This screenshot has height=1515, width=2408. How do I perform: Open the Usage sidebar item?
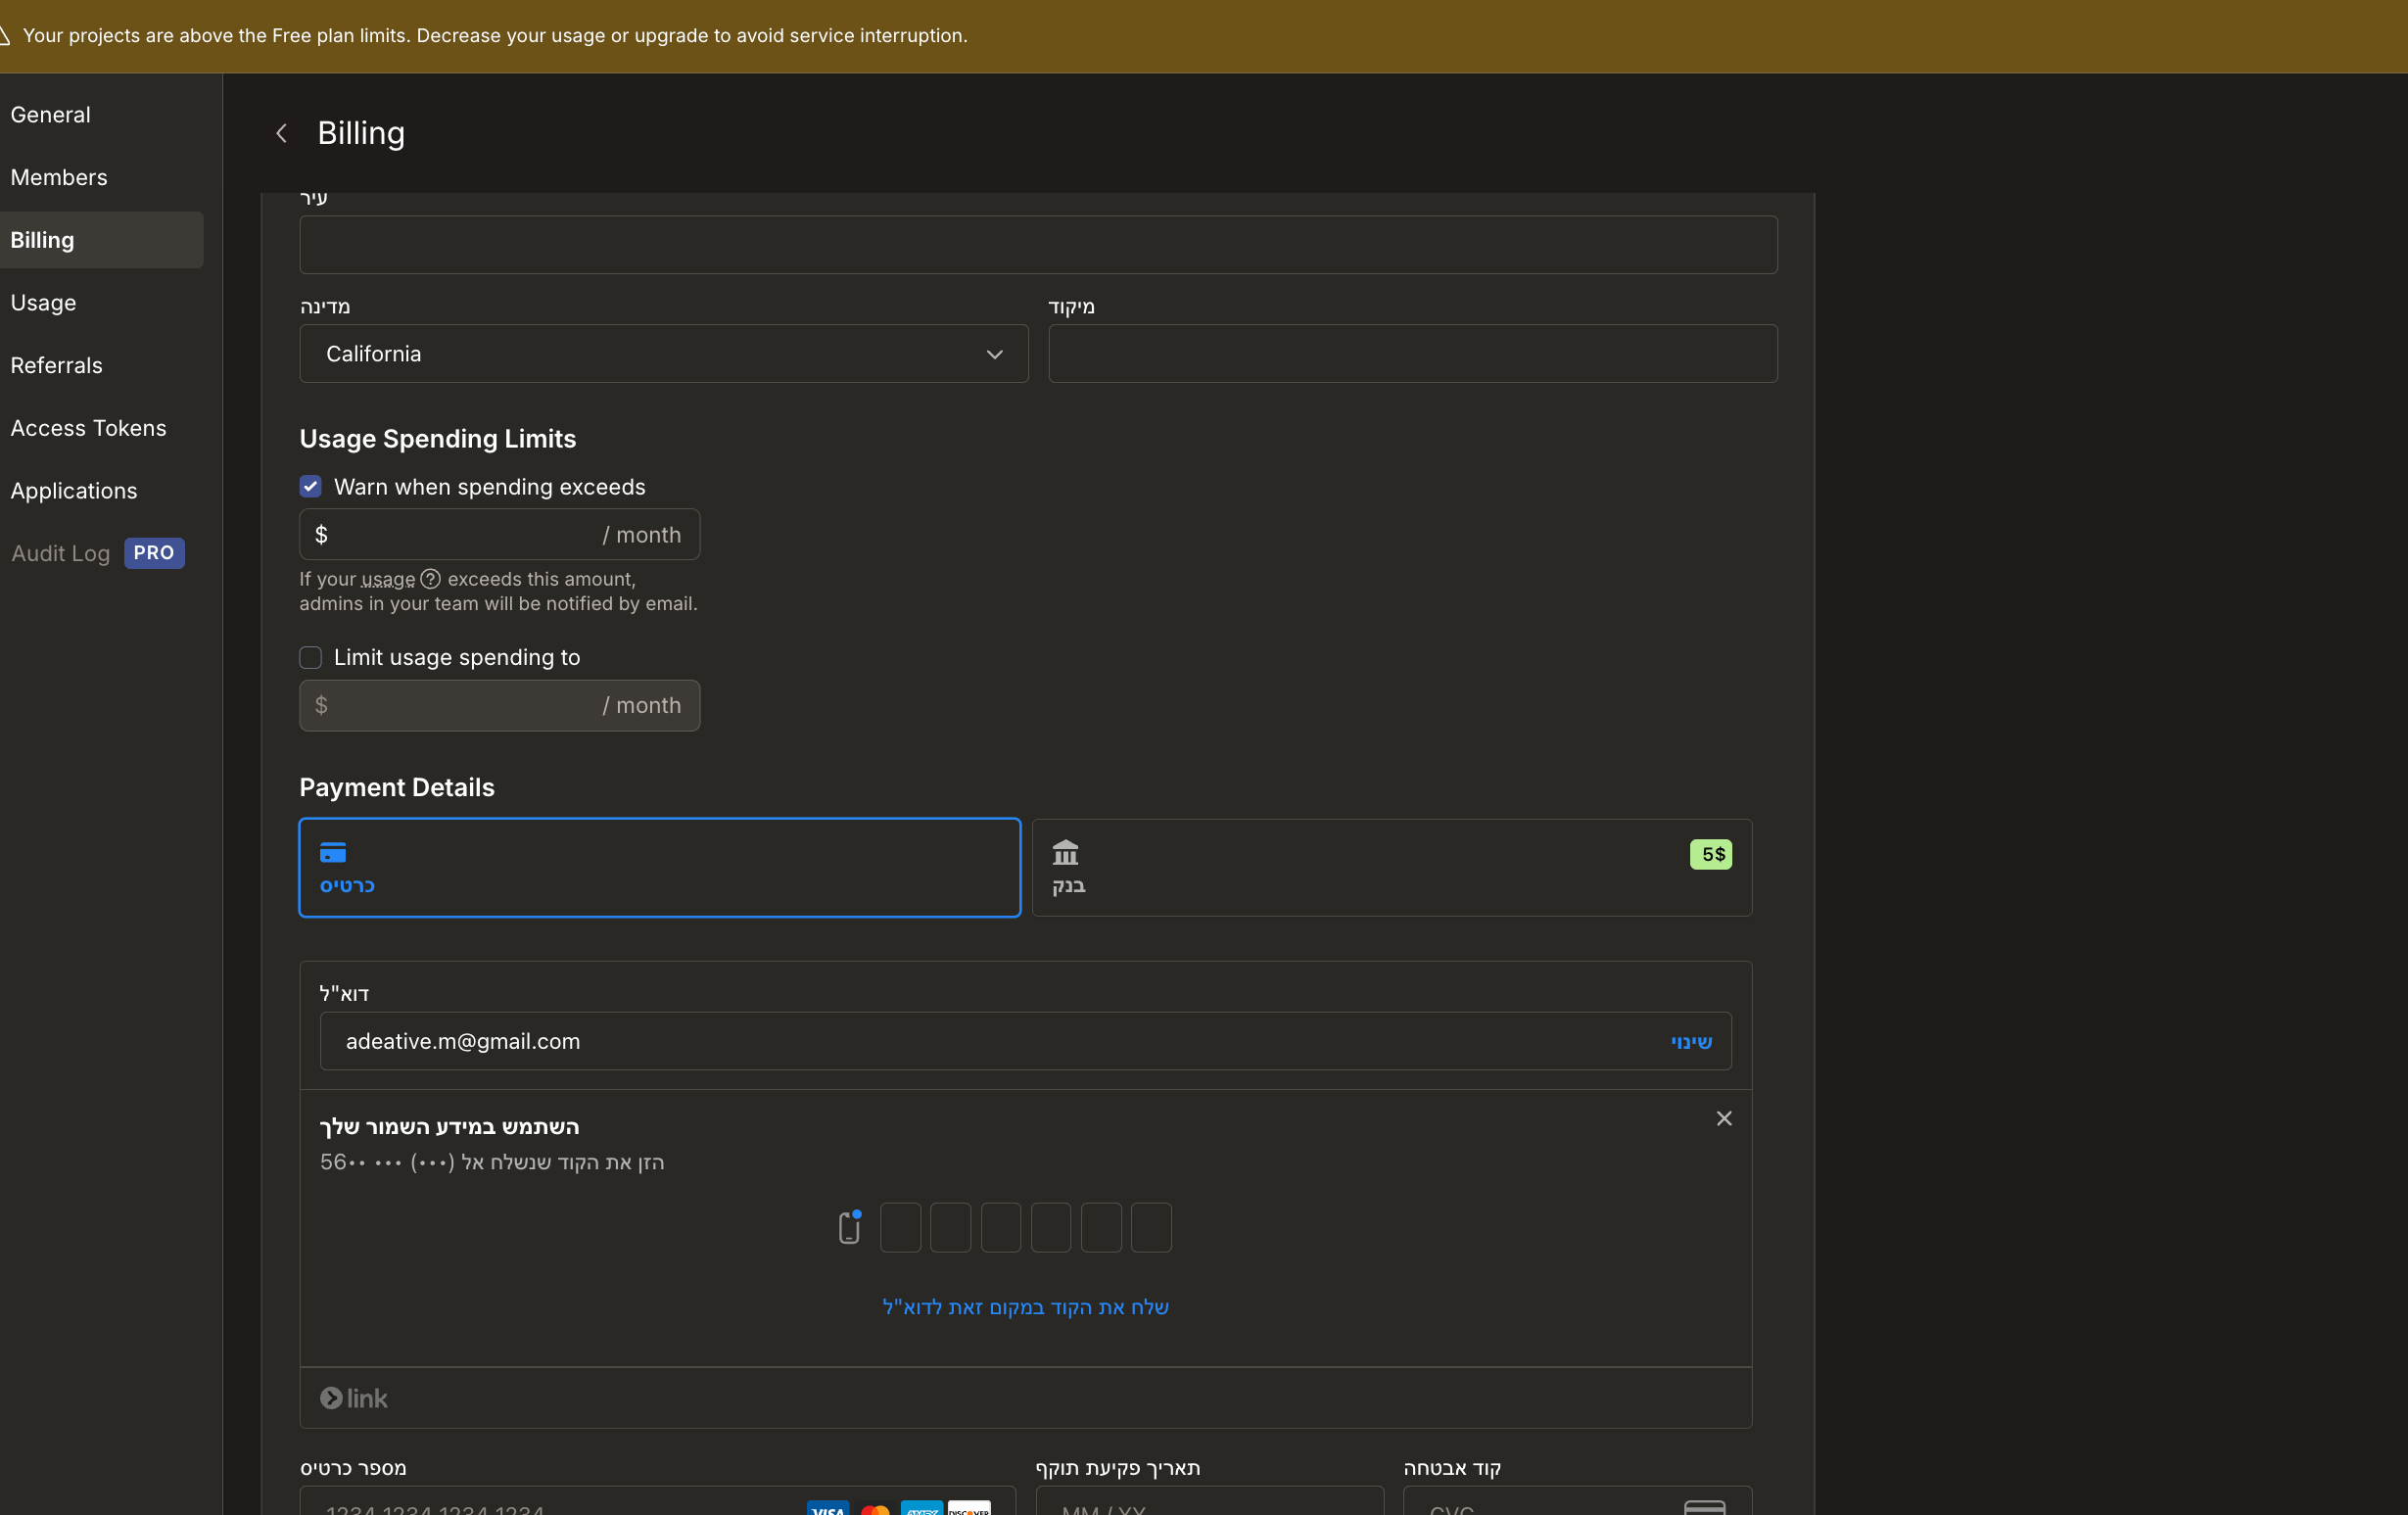(x=43, y=303)
